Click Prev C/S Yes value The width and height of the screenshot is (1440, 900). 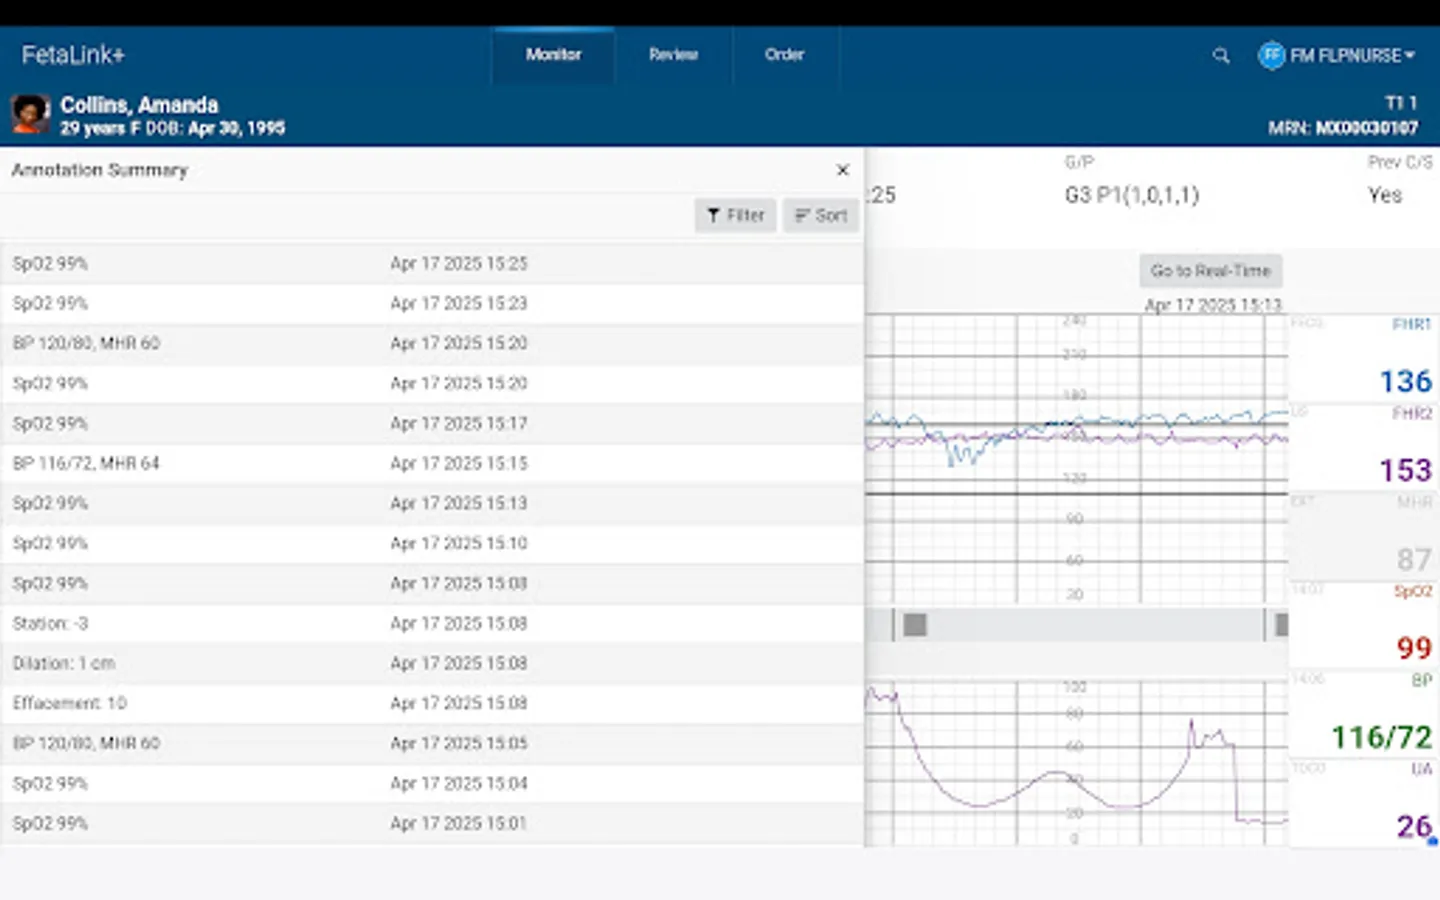[x=1385, y=195]
